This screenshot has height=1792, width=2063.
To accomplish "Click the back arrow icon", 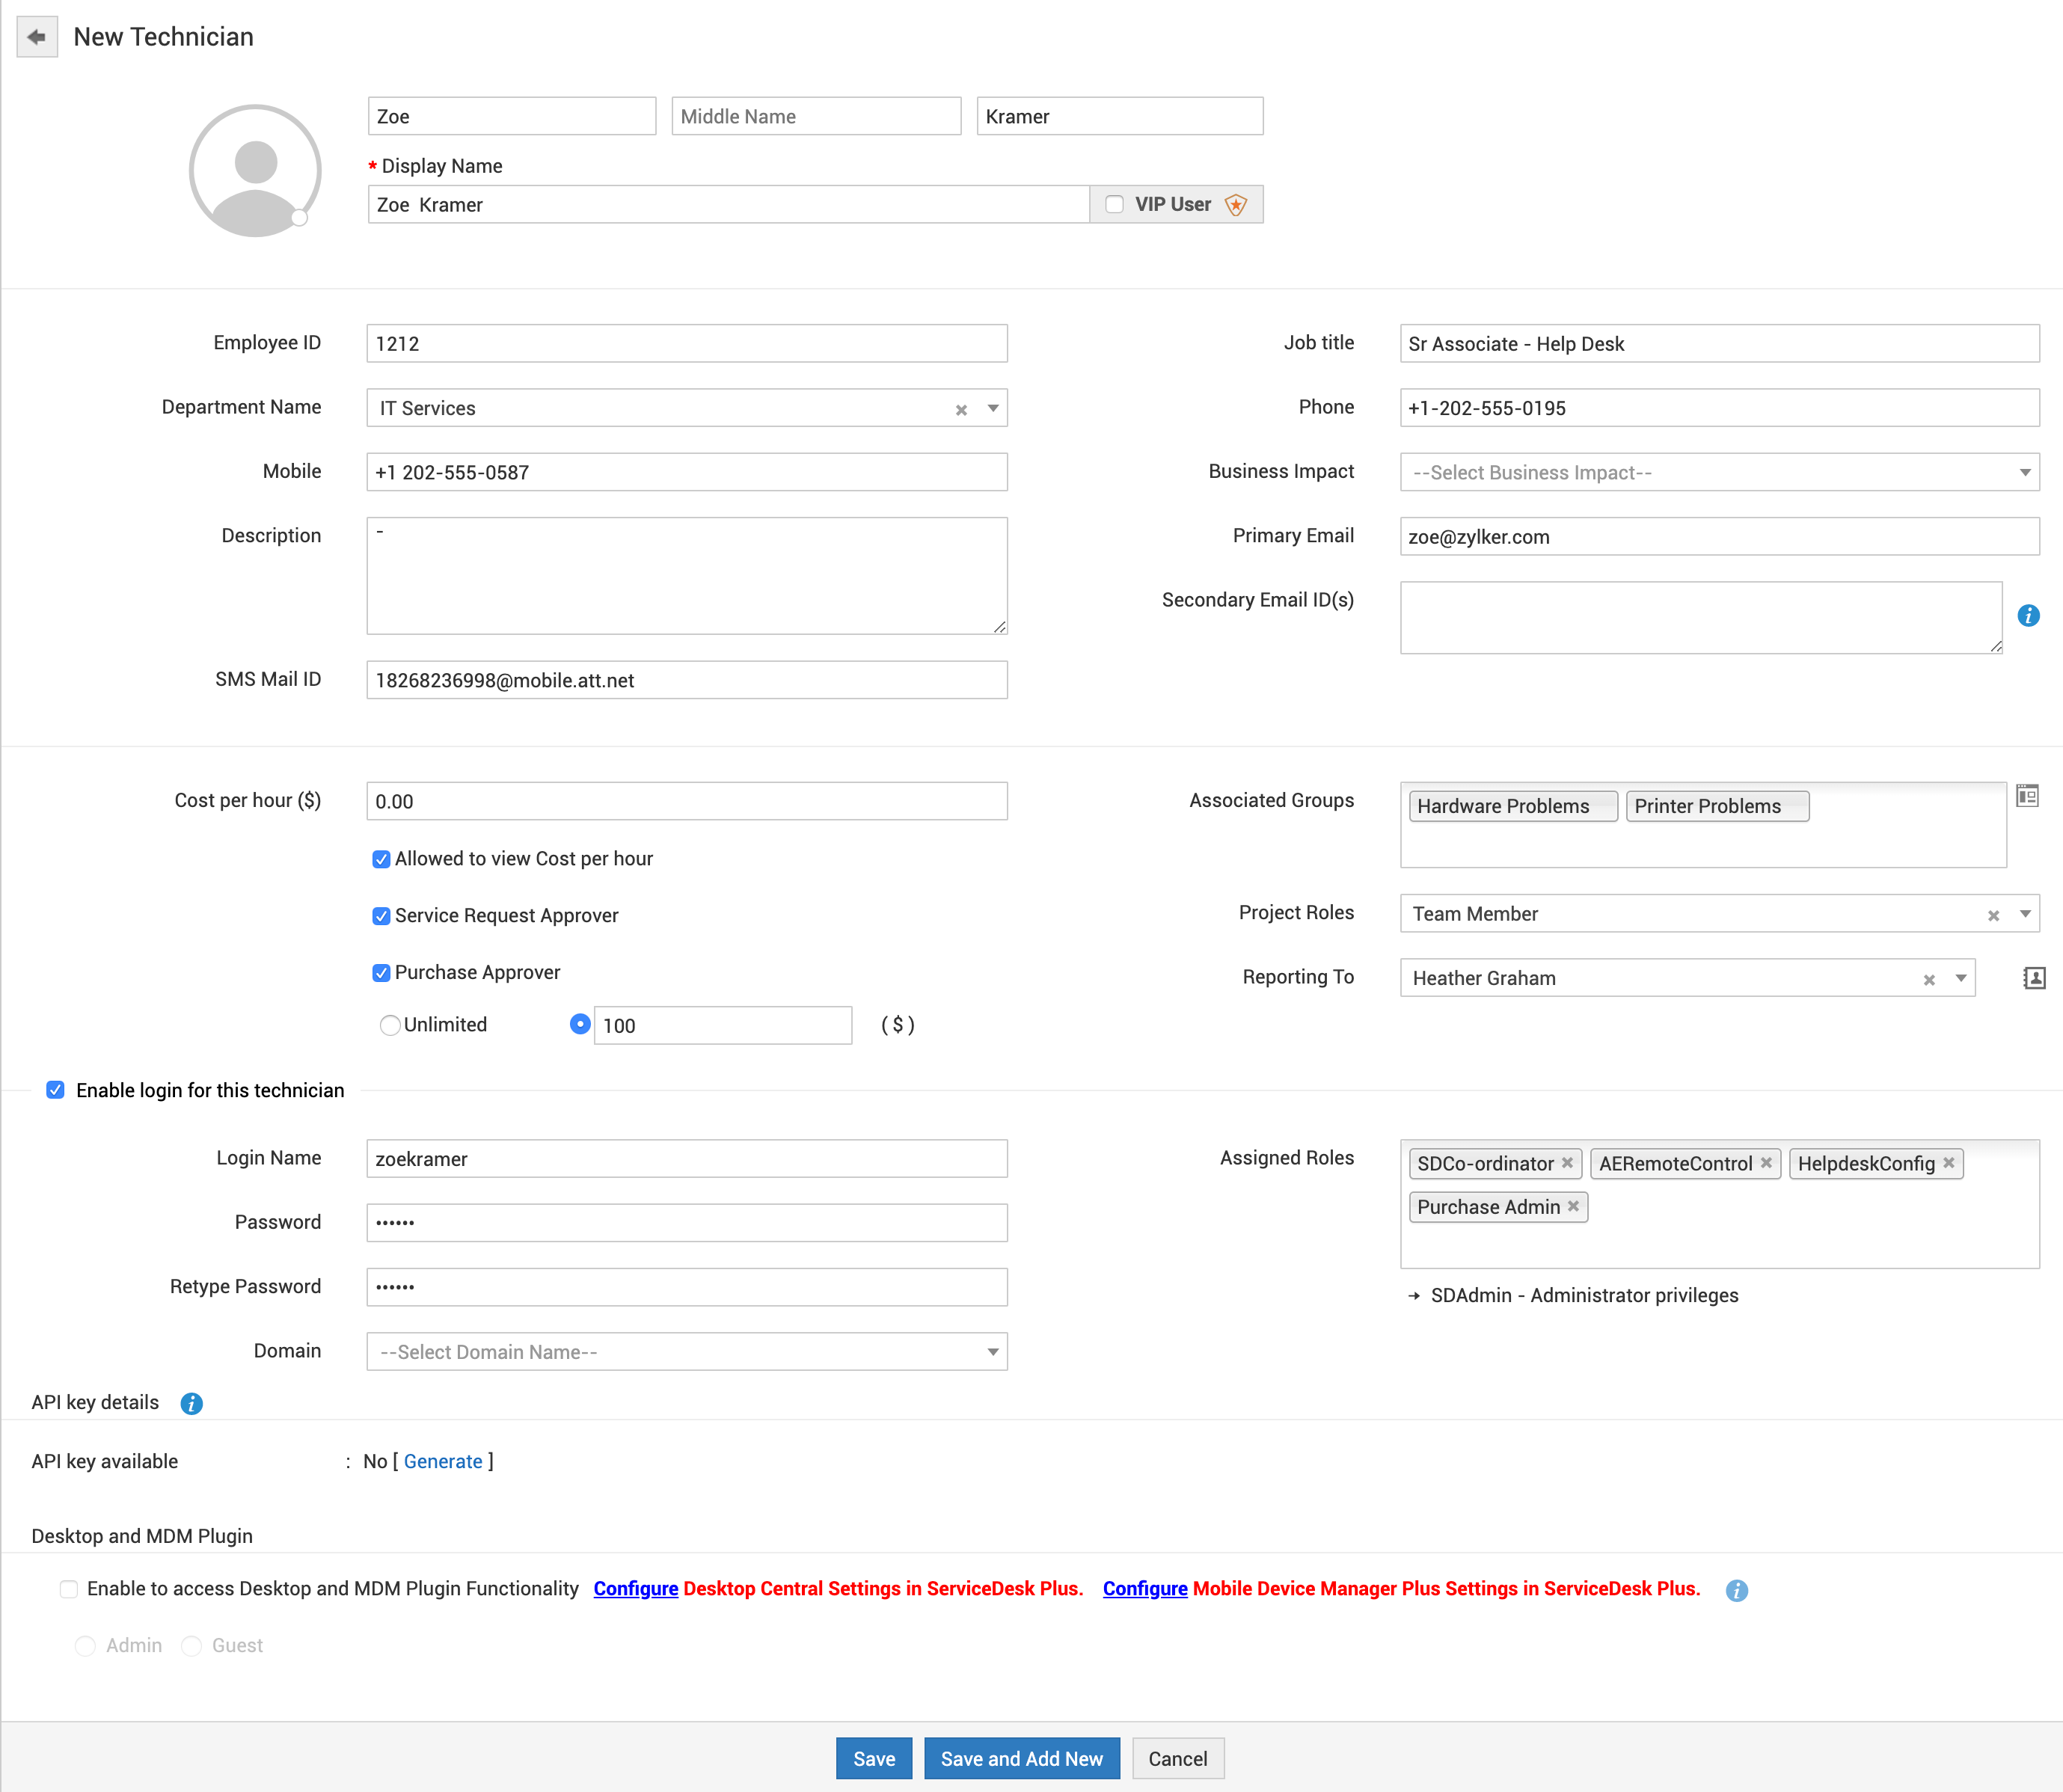I will click(37, 37).
